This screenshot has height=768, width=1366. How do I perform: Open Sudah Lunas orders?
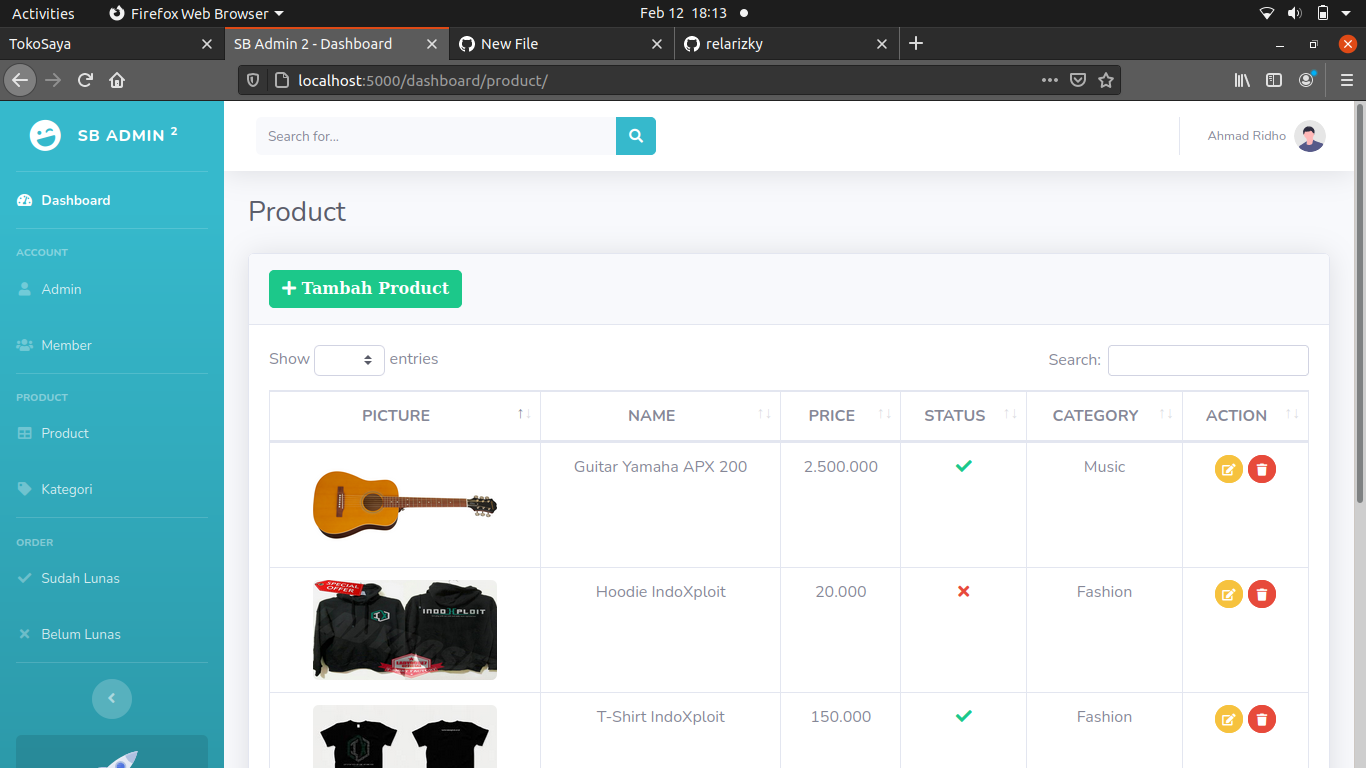pyautogui.click(x=112, y=578)
